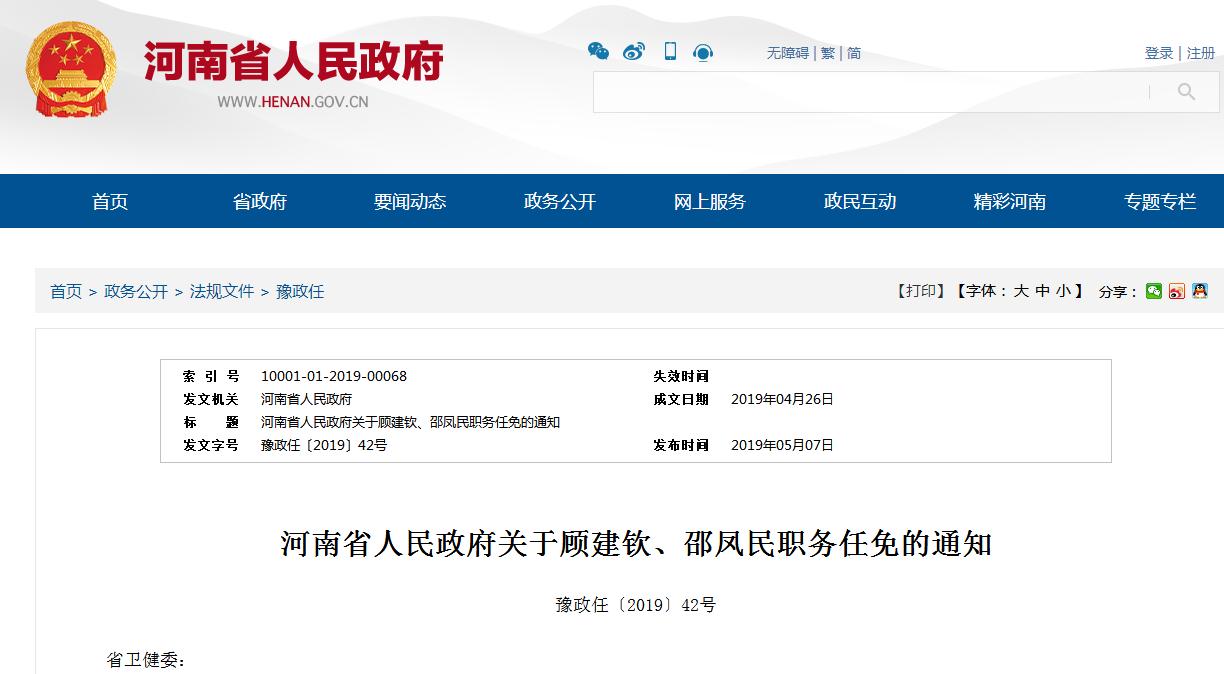Viewport: 1224px width, 674px height.
Task: Open the customer service headset icon
Action: (703, 53)
